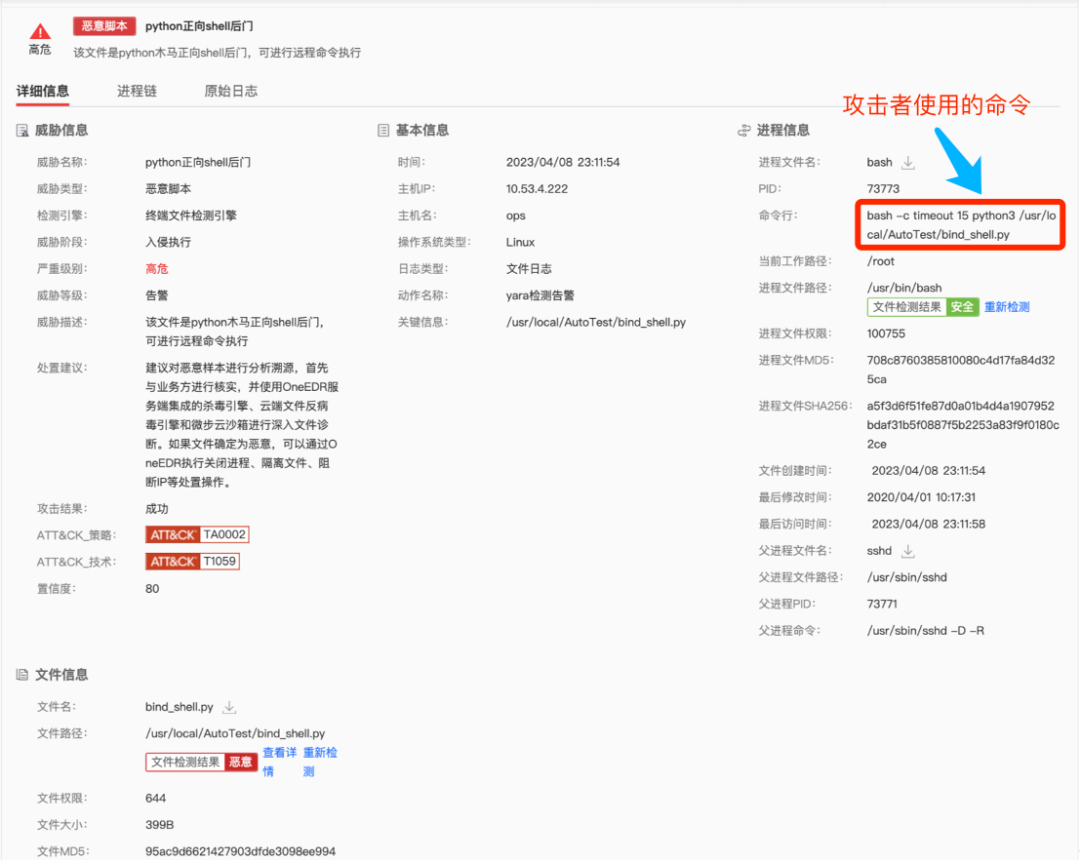Open the 原始日志 tab
The height and width of the screenshot is (863, 1080).
tap(231, 91)
